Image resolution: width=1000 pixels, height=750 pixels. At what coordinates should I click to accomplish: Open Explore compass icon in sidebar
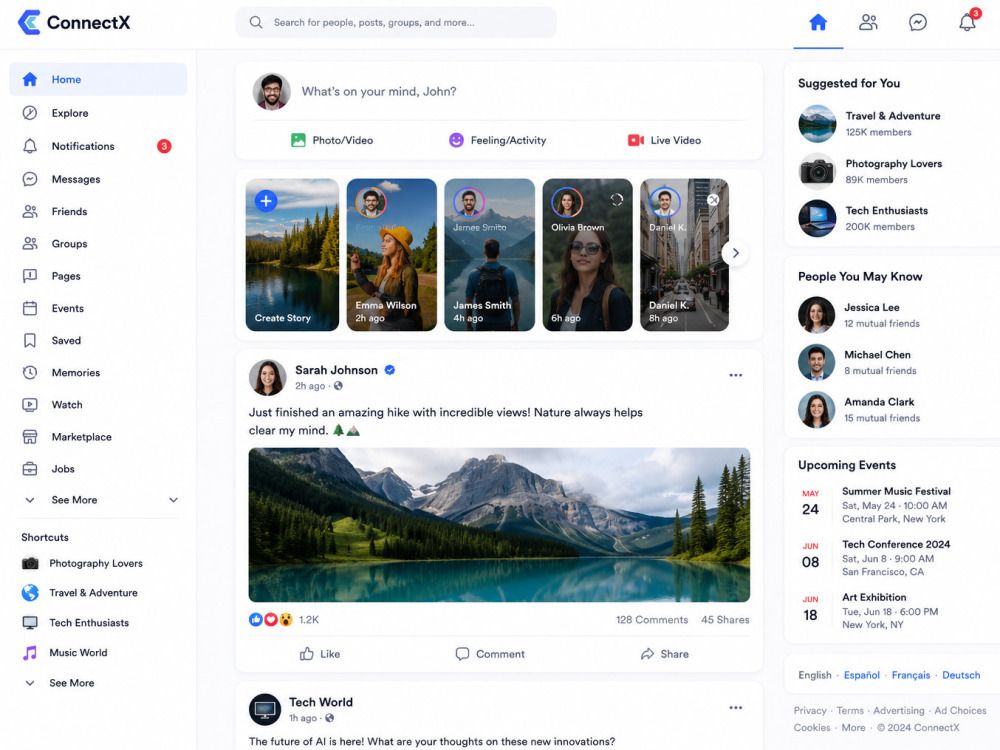30,113
